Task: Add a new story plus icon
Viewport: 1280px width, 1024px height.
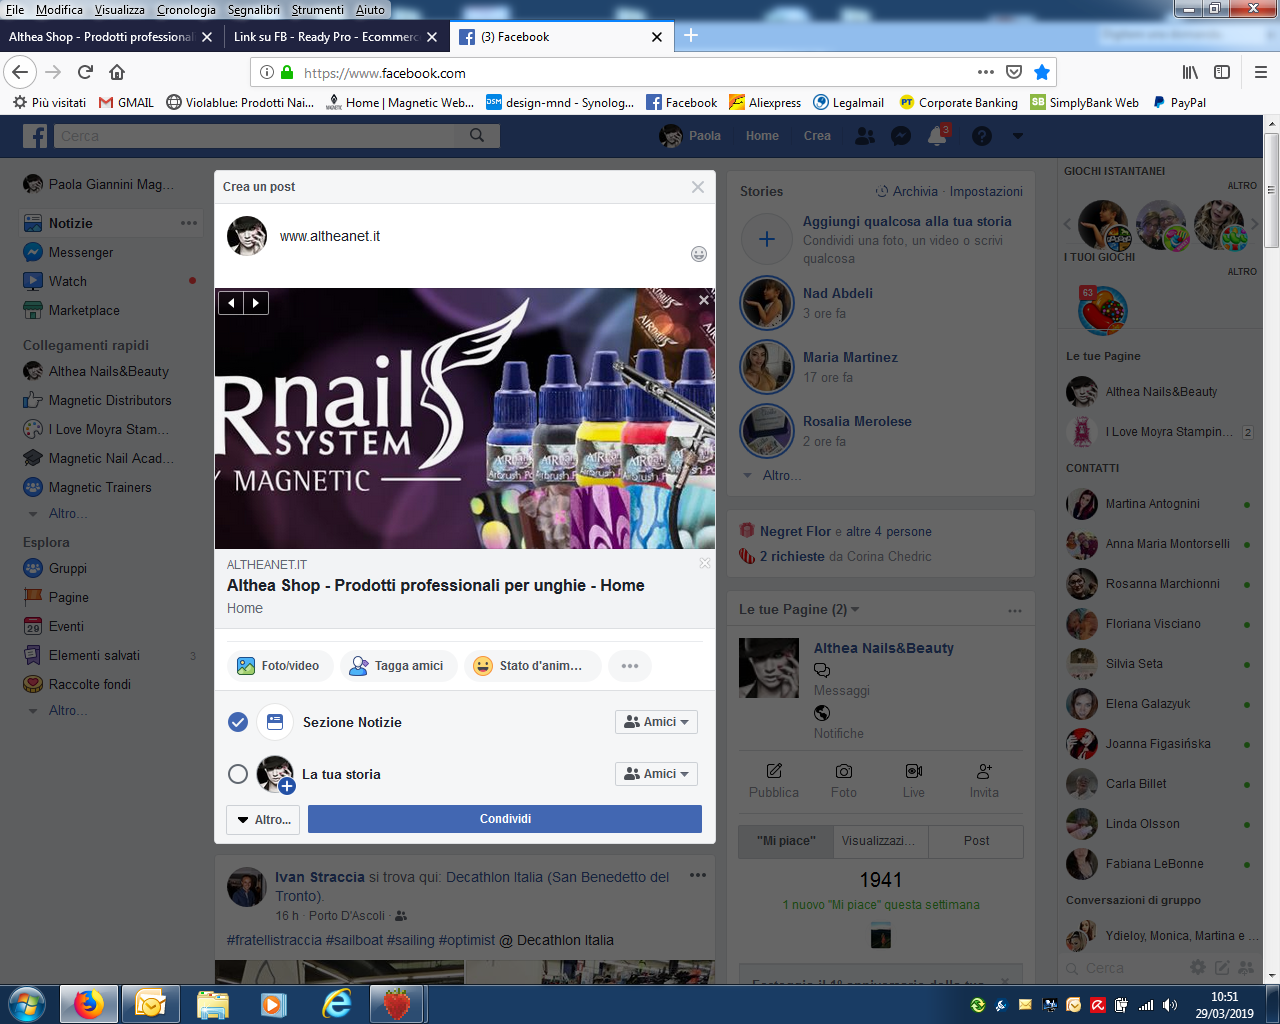Action: coord(767,239)
